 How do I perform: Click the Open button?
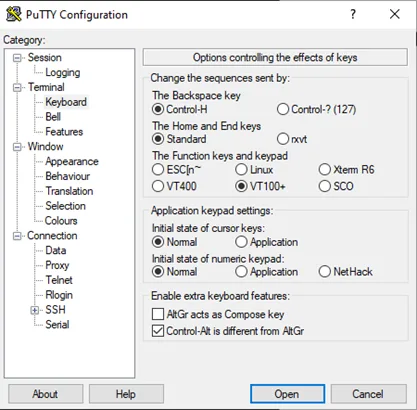(x=287, y=394)
